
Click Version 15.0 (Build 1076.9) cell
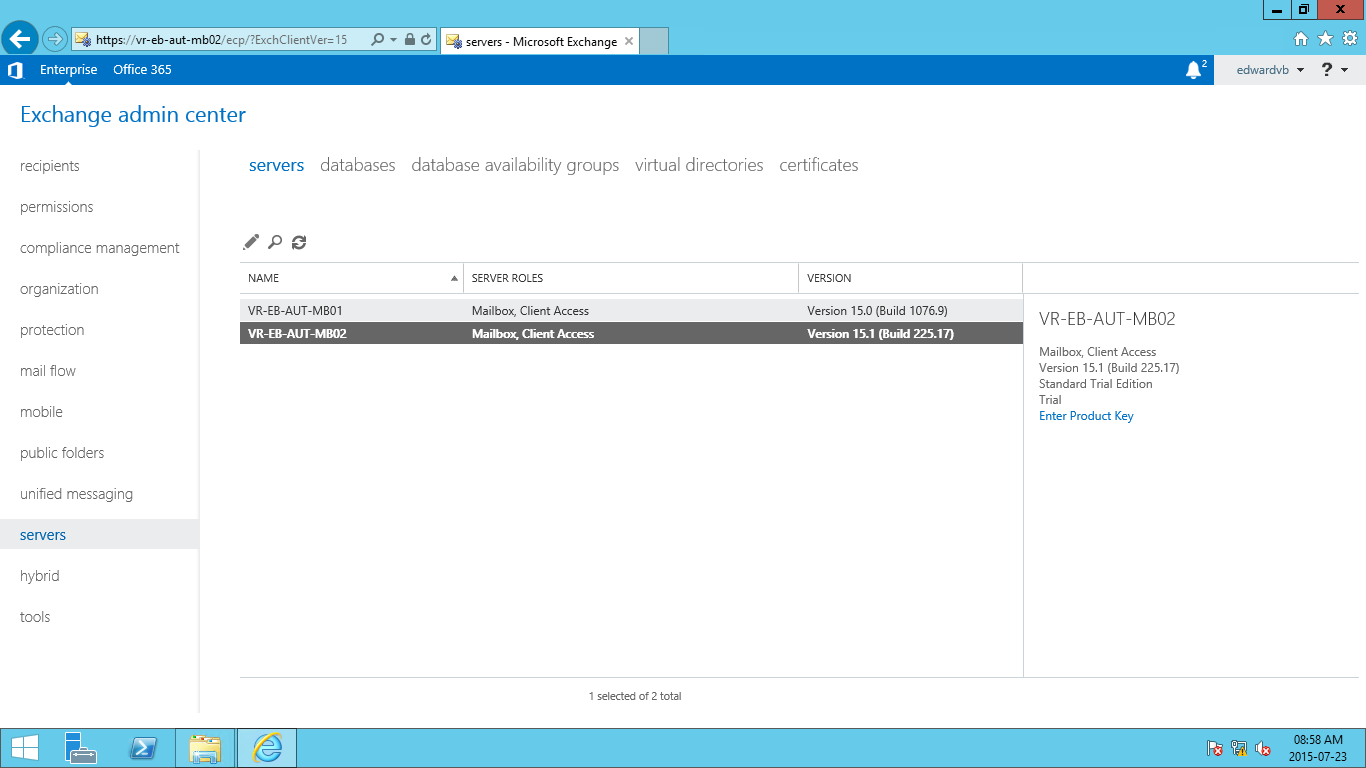(877, 311)
